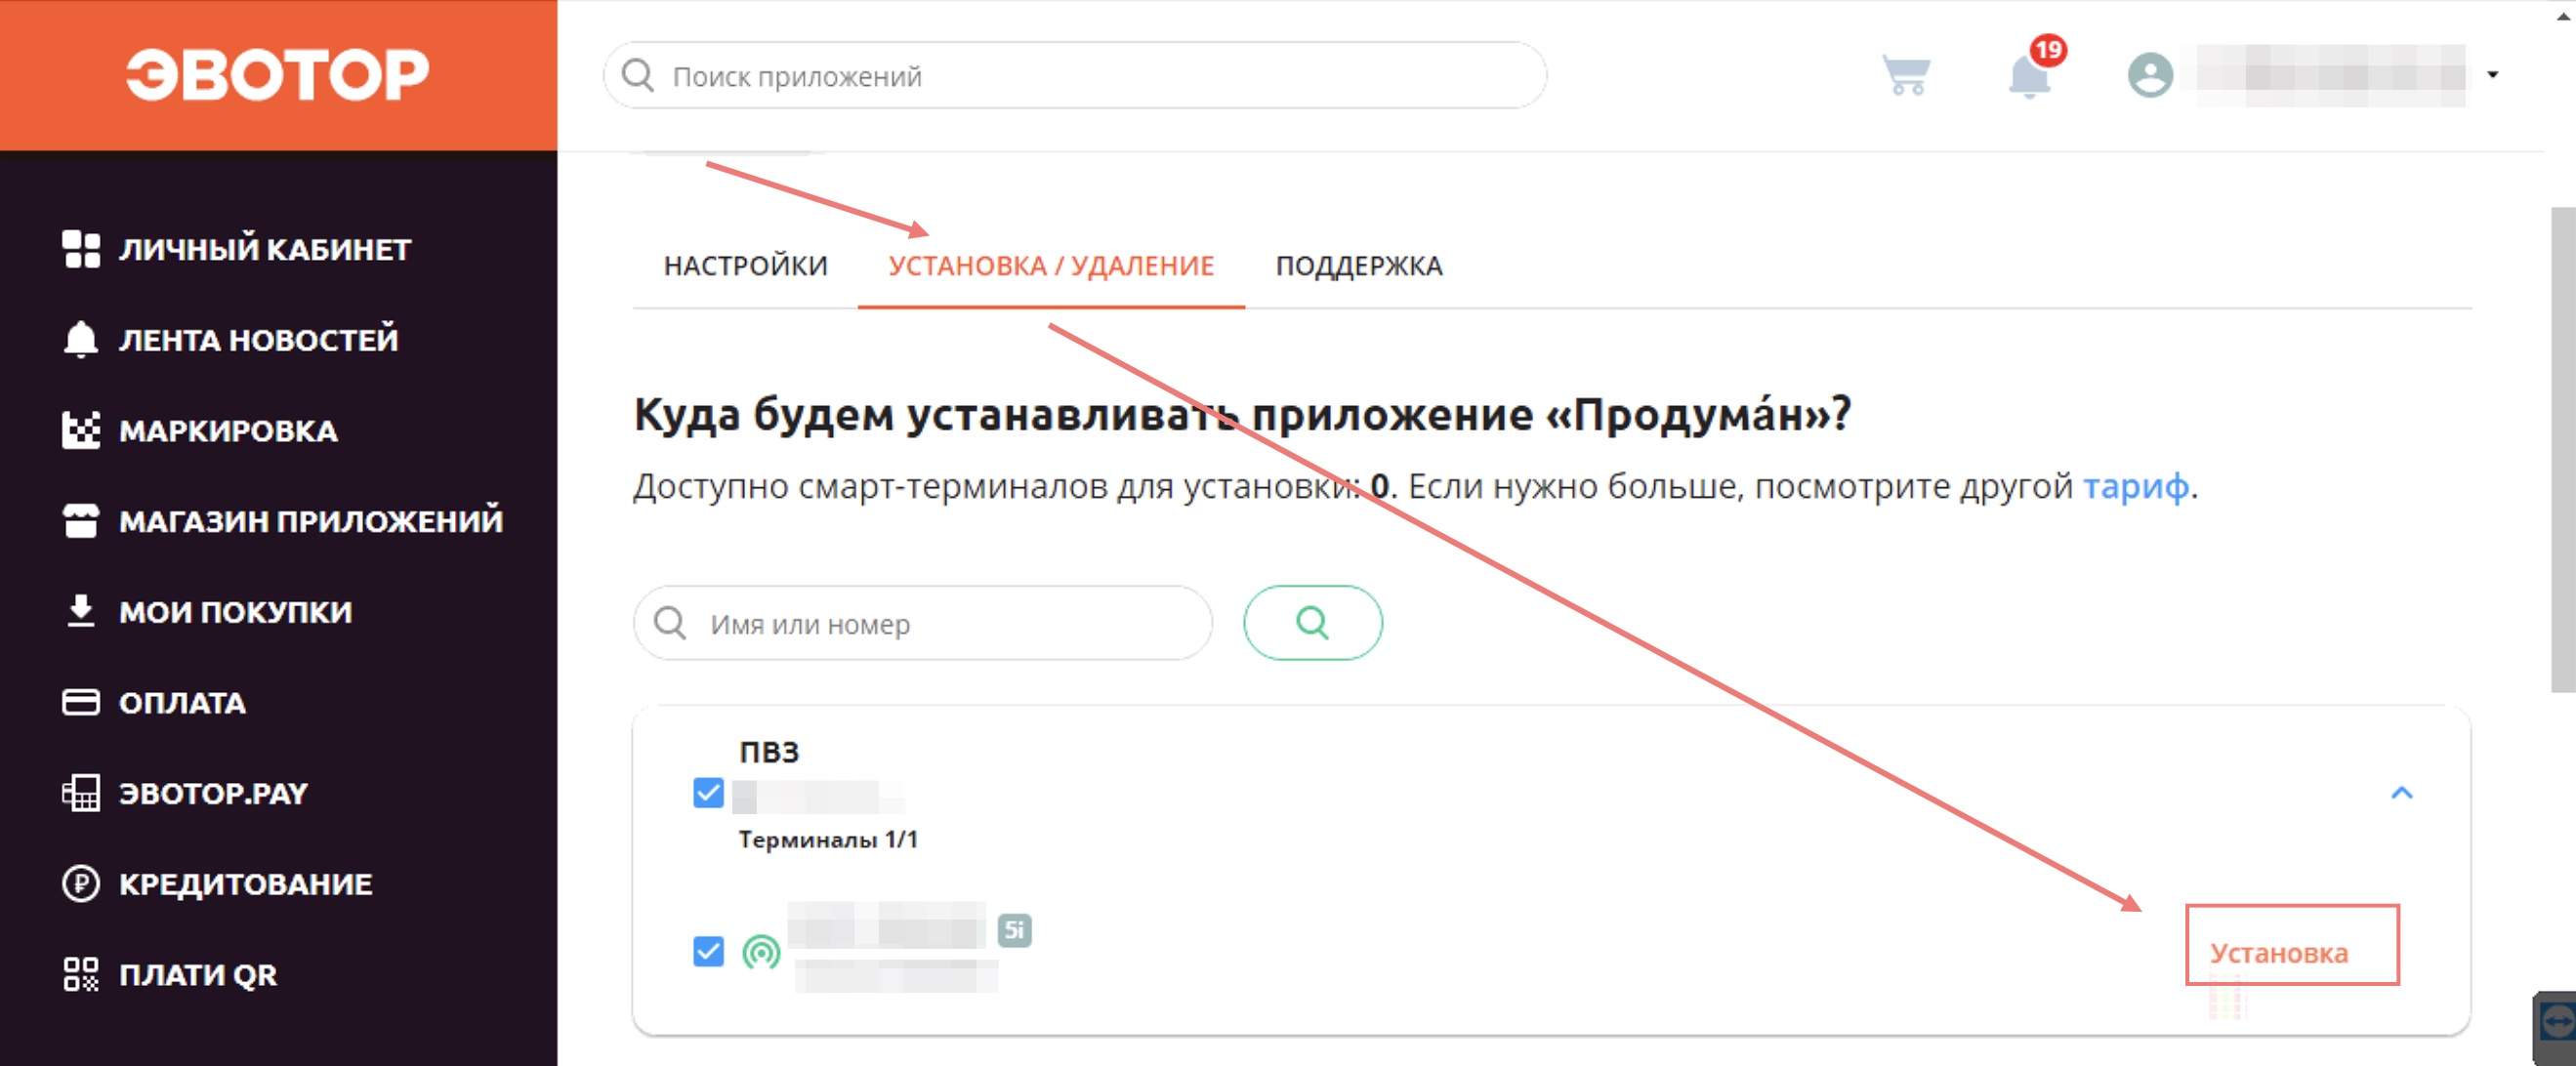Expand the account dropdown arrow

pyautogui.click(x=2493, y=75)
